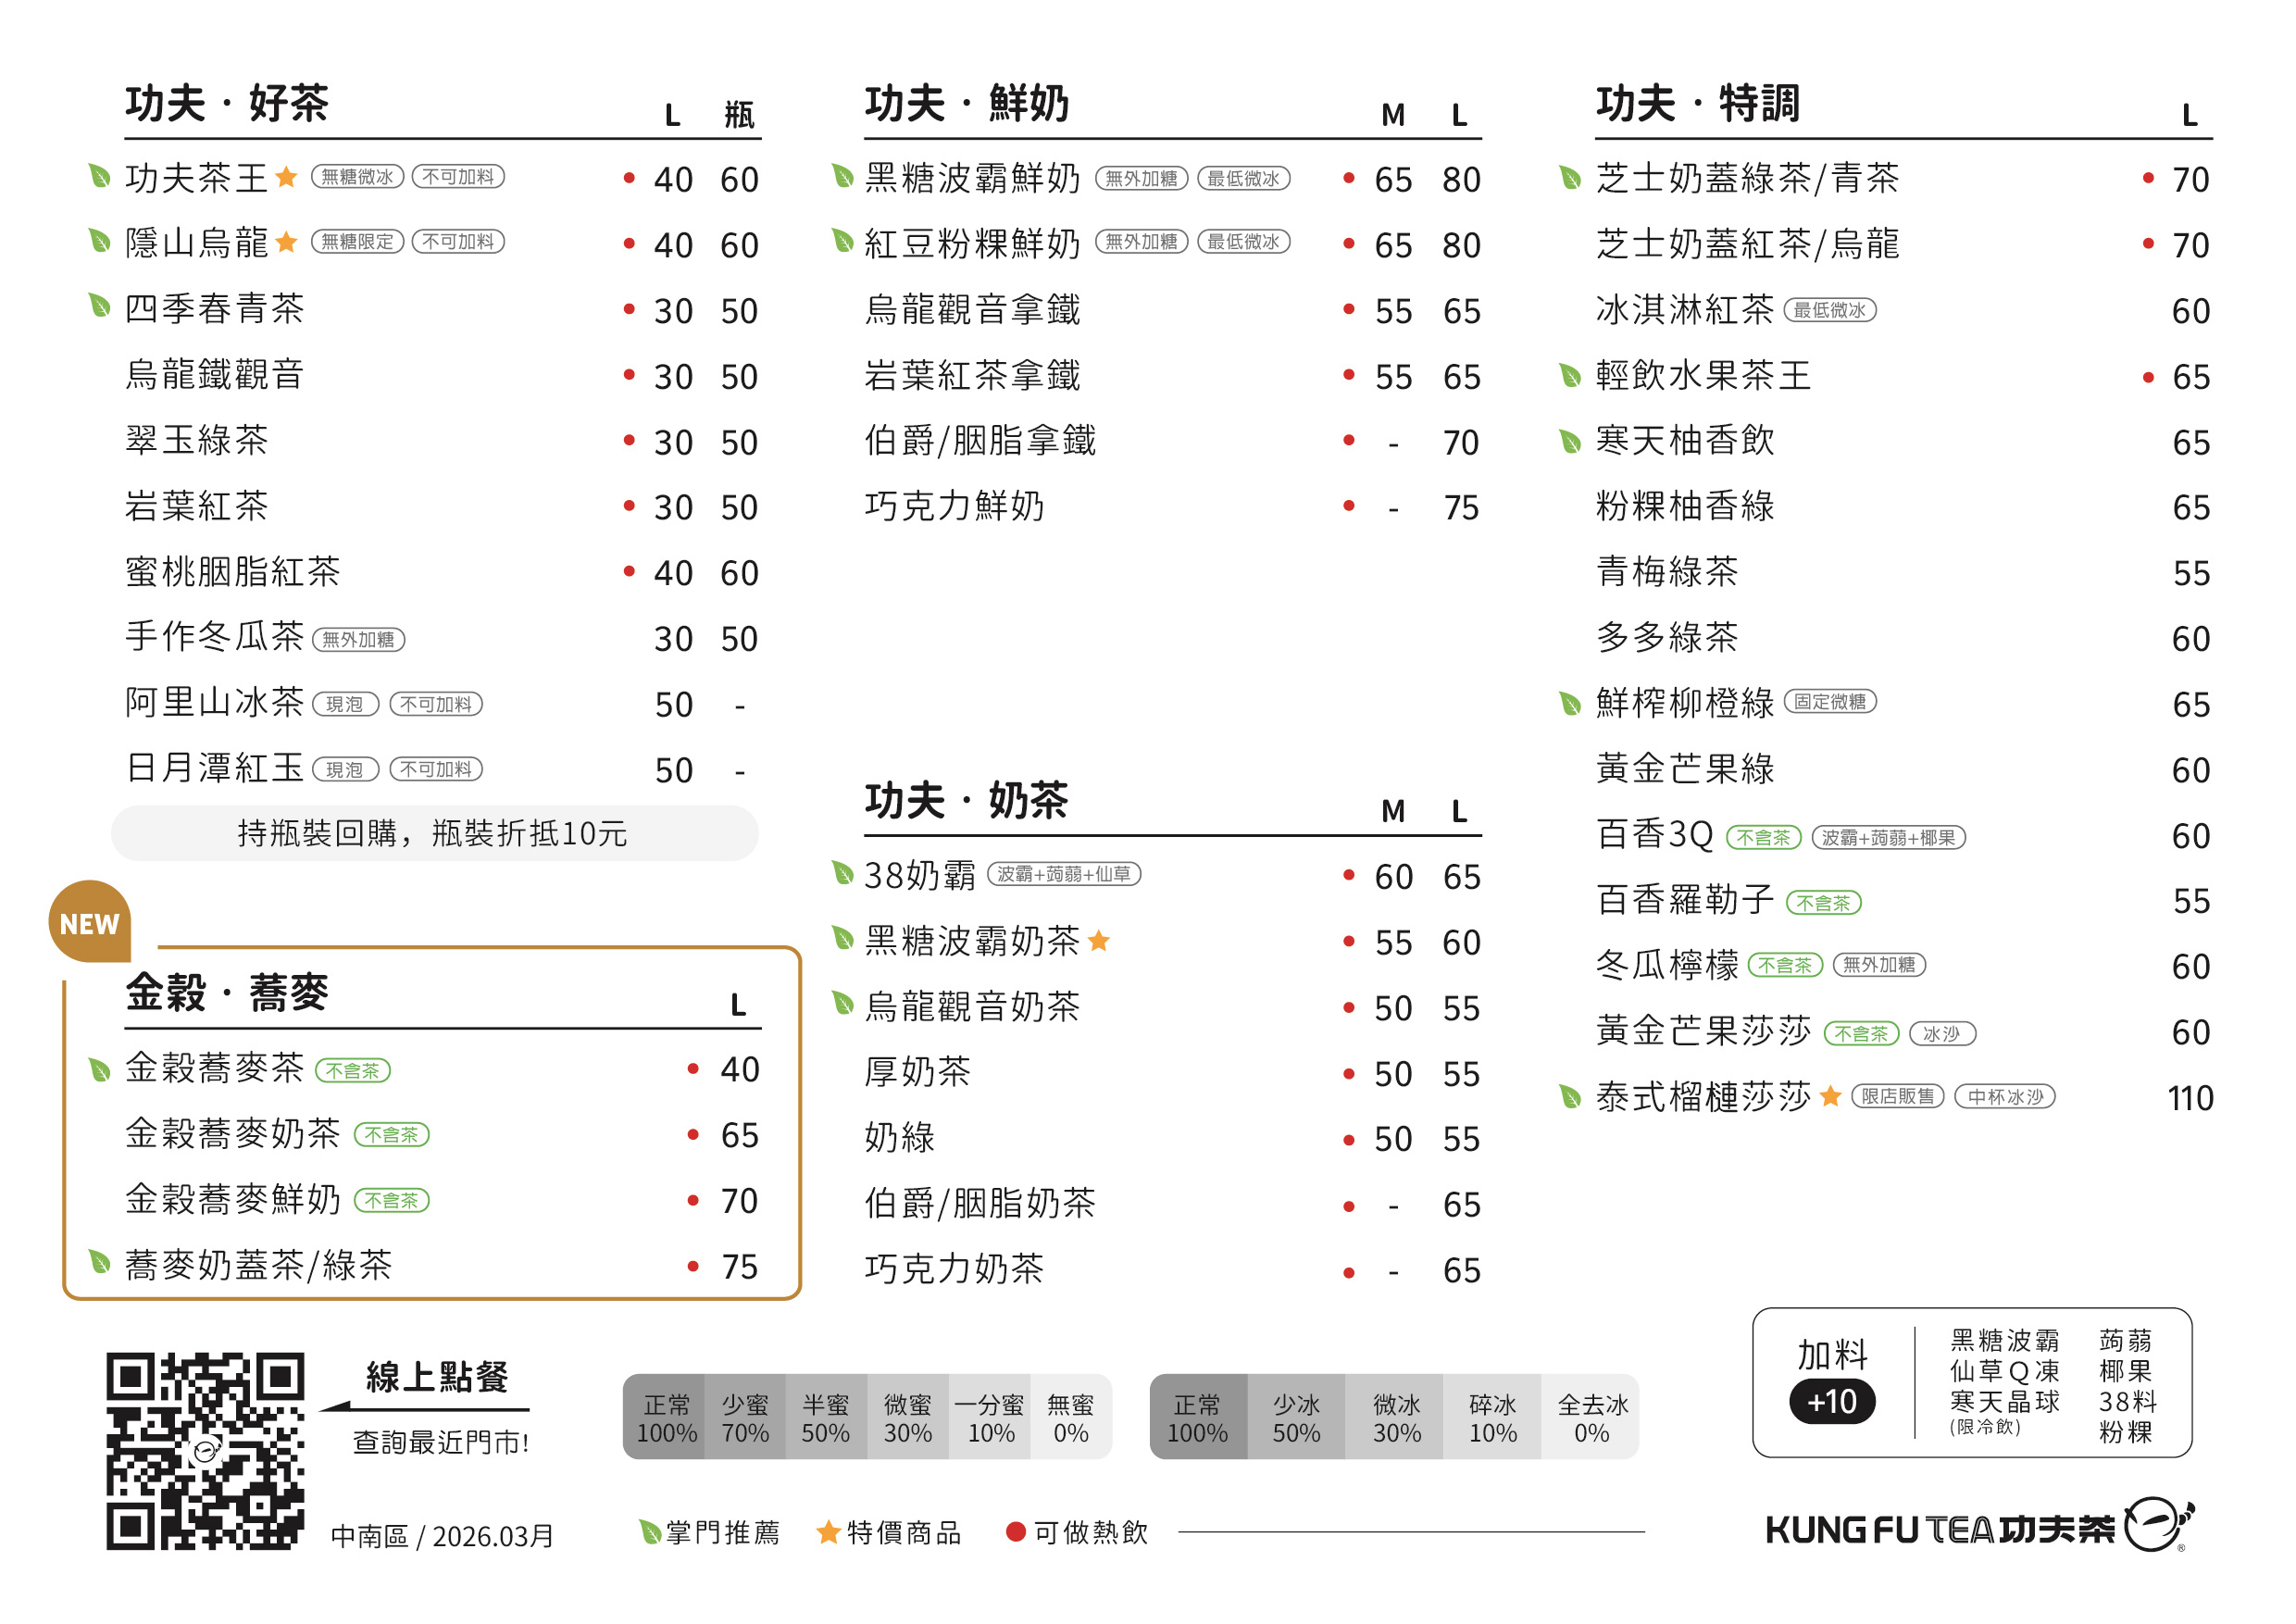
Task: Click the 持瓶裝回購 bottle discount banner
Action: pyautogui.click(x=434, y=833)
